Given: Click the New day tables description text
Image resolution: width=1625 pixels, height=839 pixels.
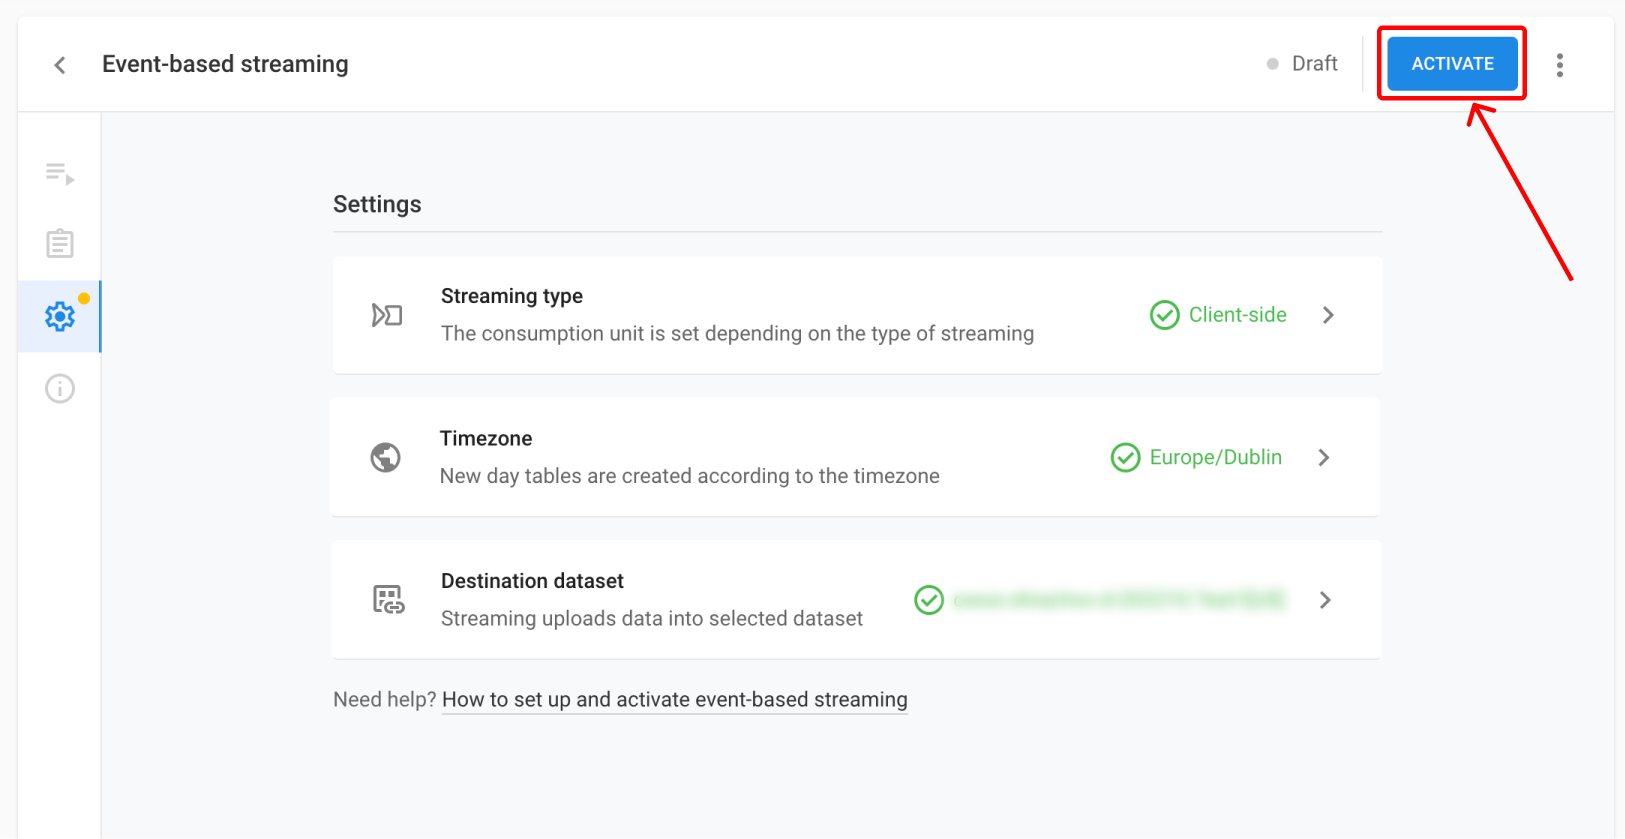Looking at the screenshot, I should [x=690, y=476].
